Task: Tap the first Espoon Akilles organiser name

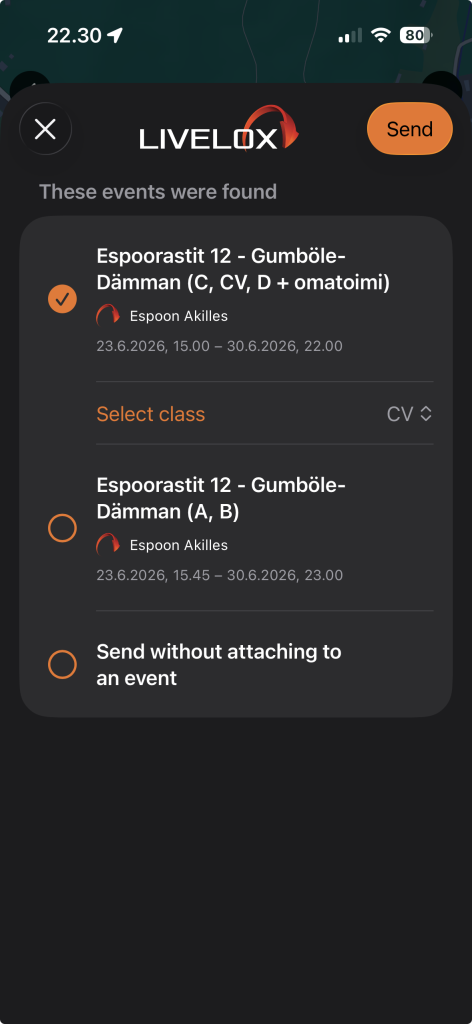Action: [x=179, y=316]
